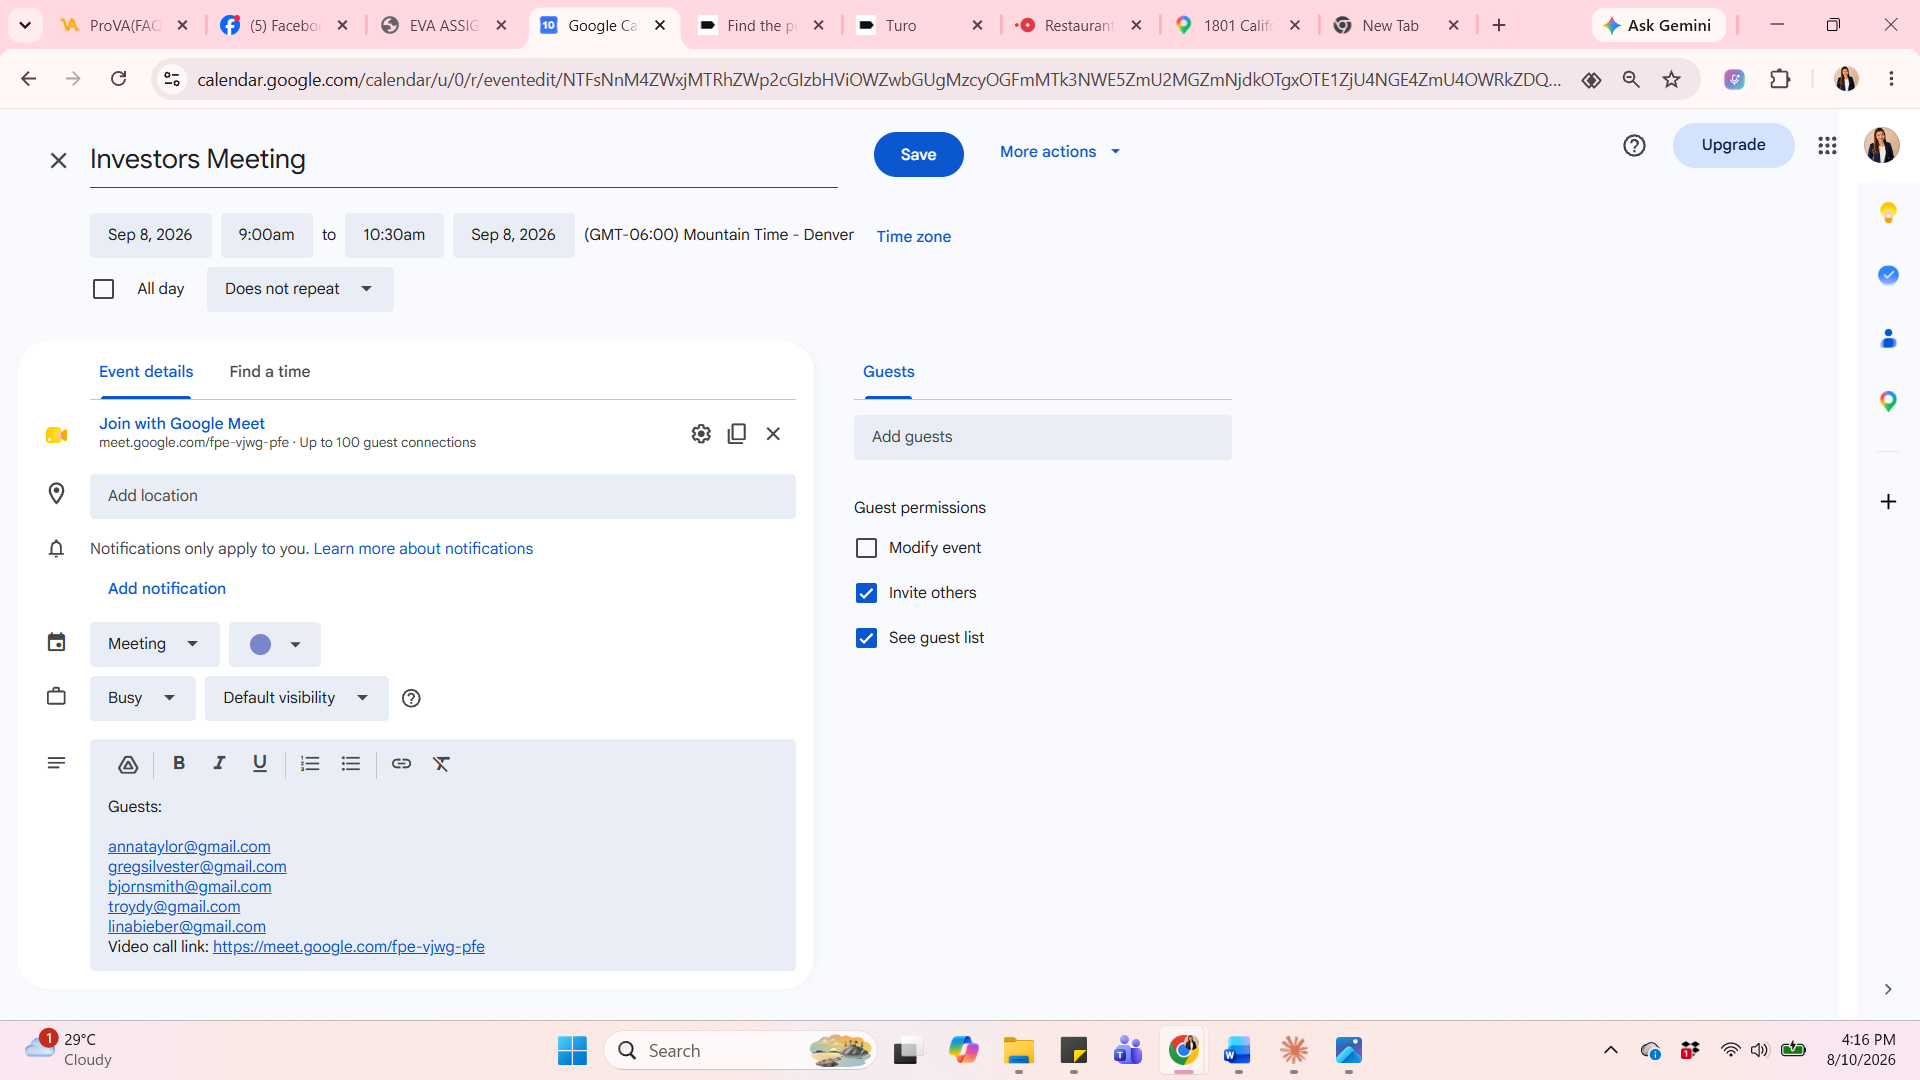The width and height of the screenshot is (1920, 1080).
Task: Close the event editor with X
Action: (58, 160)
